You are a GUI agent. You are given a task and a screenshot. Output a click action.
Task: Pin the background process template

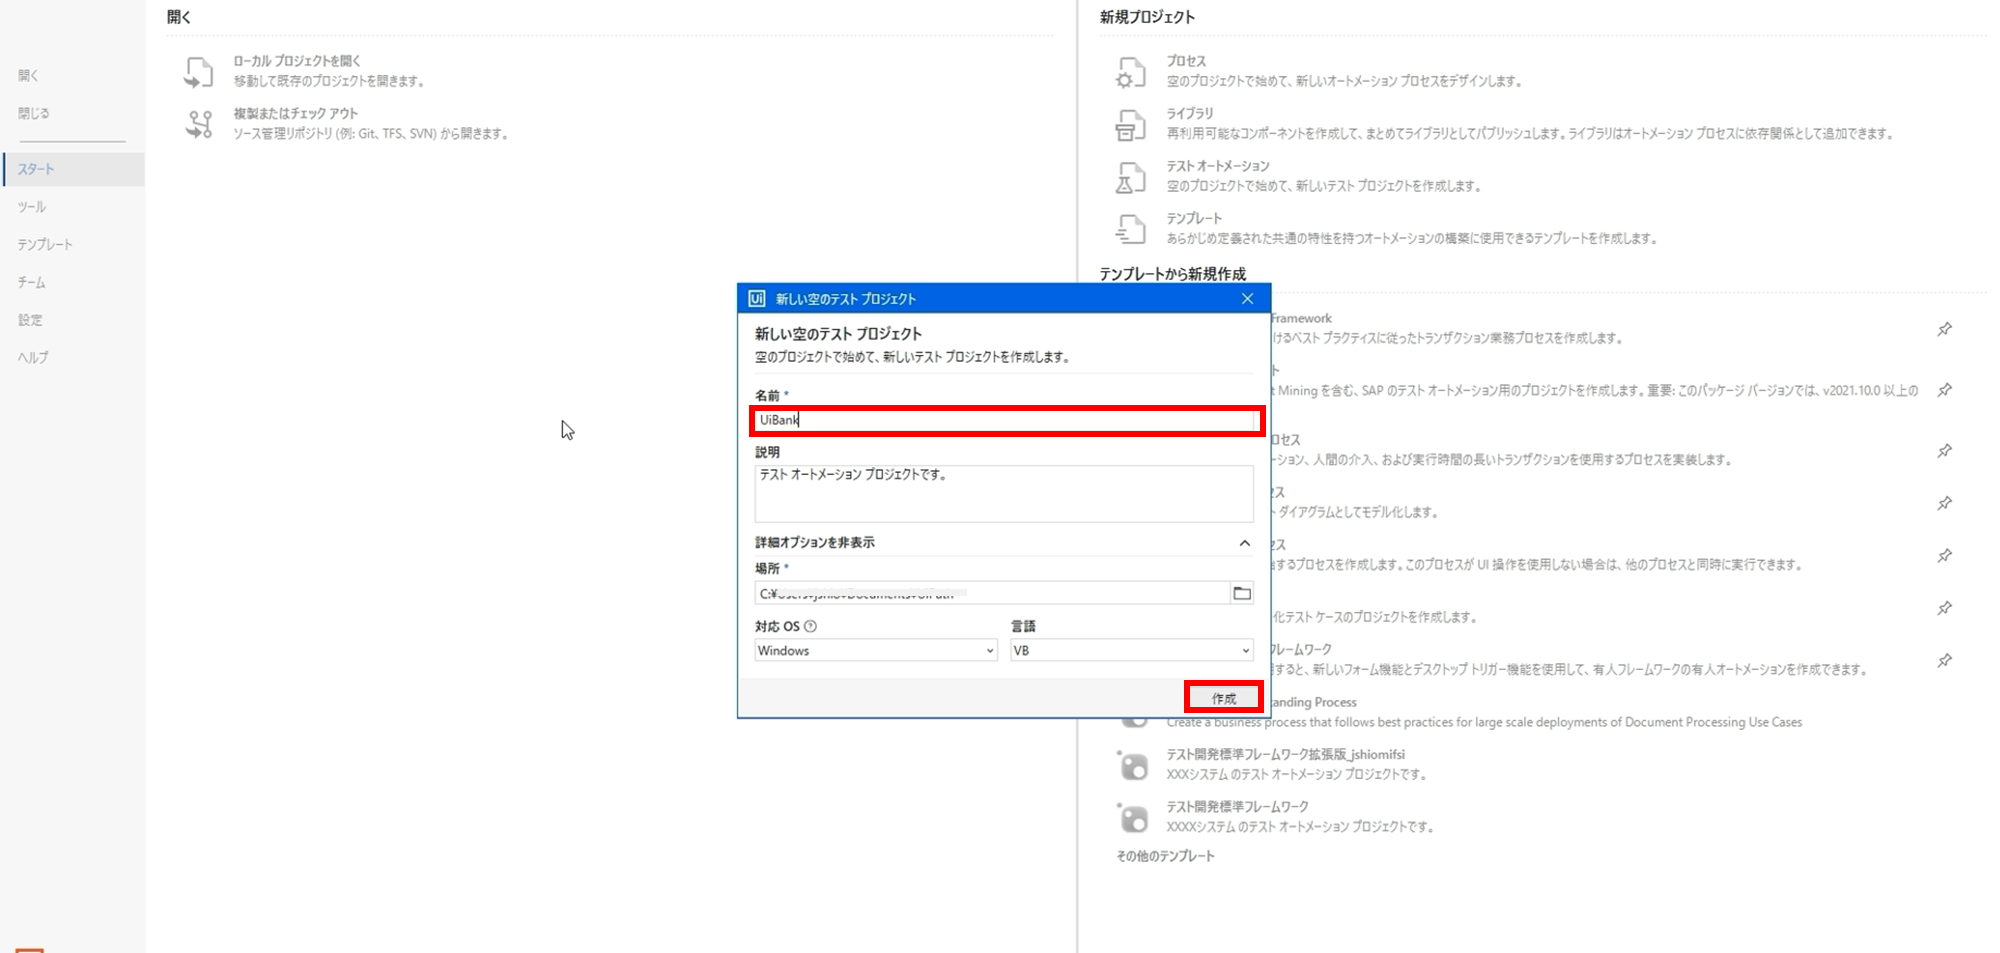point(1944,555)
